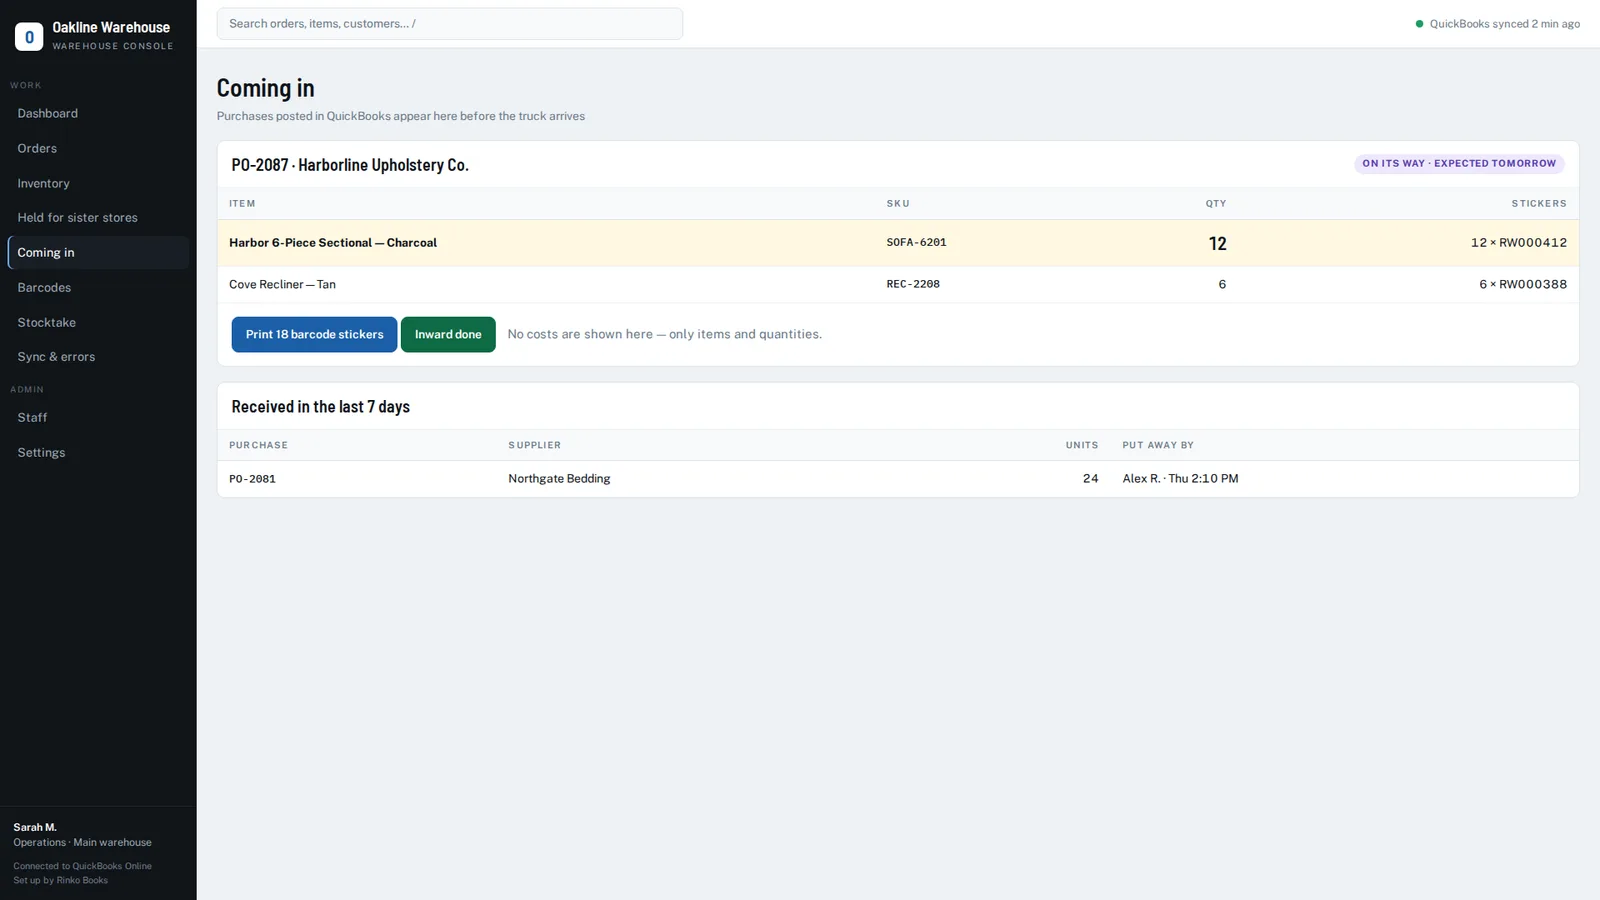Select Harbor 6-Piece Sectional — Charcoal row
Viewport: 1600px width, 900px height.
coord(898,243)
